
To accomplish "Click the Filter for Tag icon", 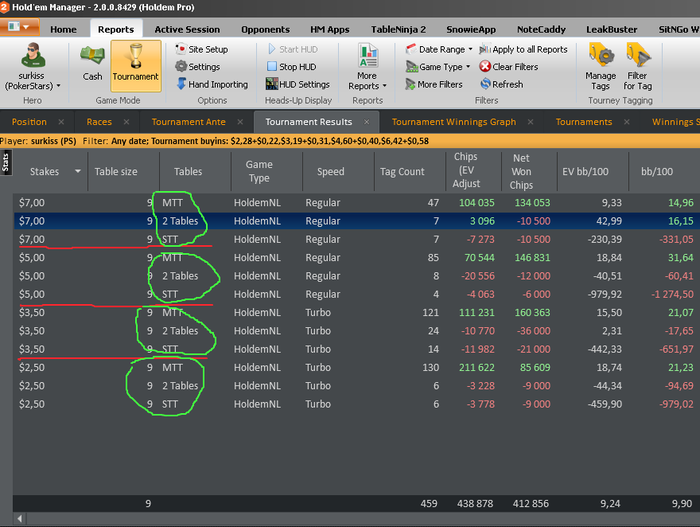I will 637,64.
